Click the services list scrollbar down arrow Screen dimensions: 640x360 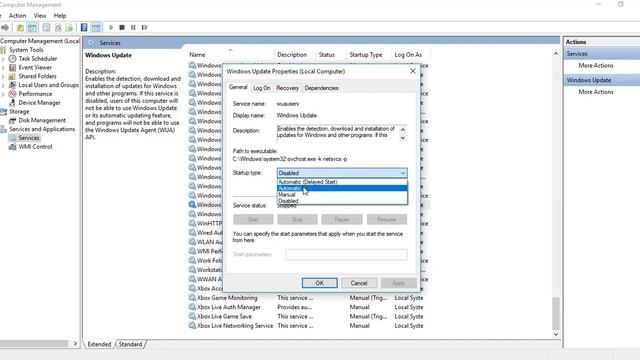tap(556, 334)
